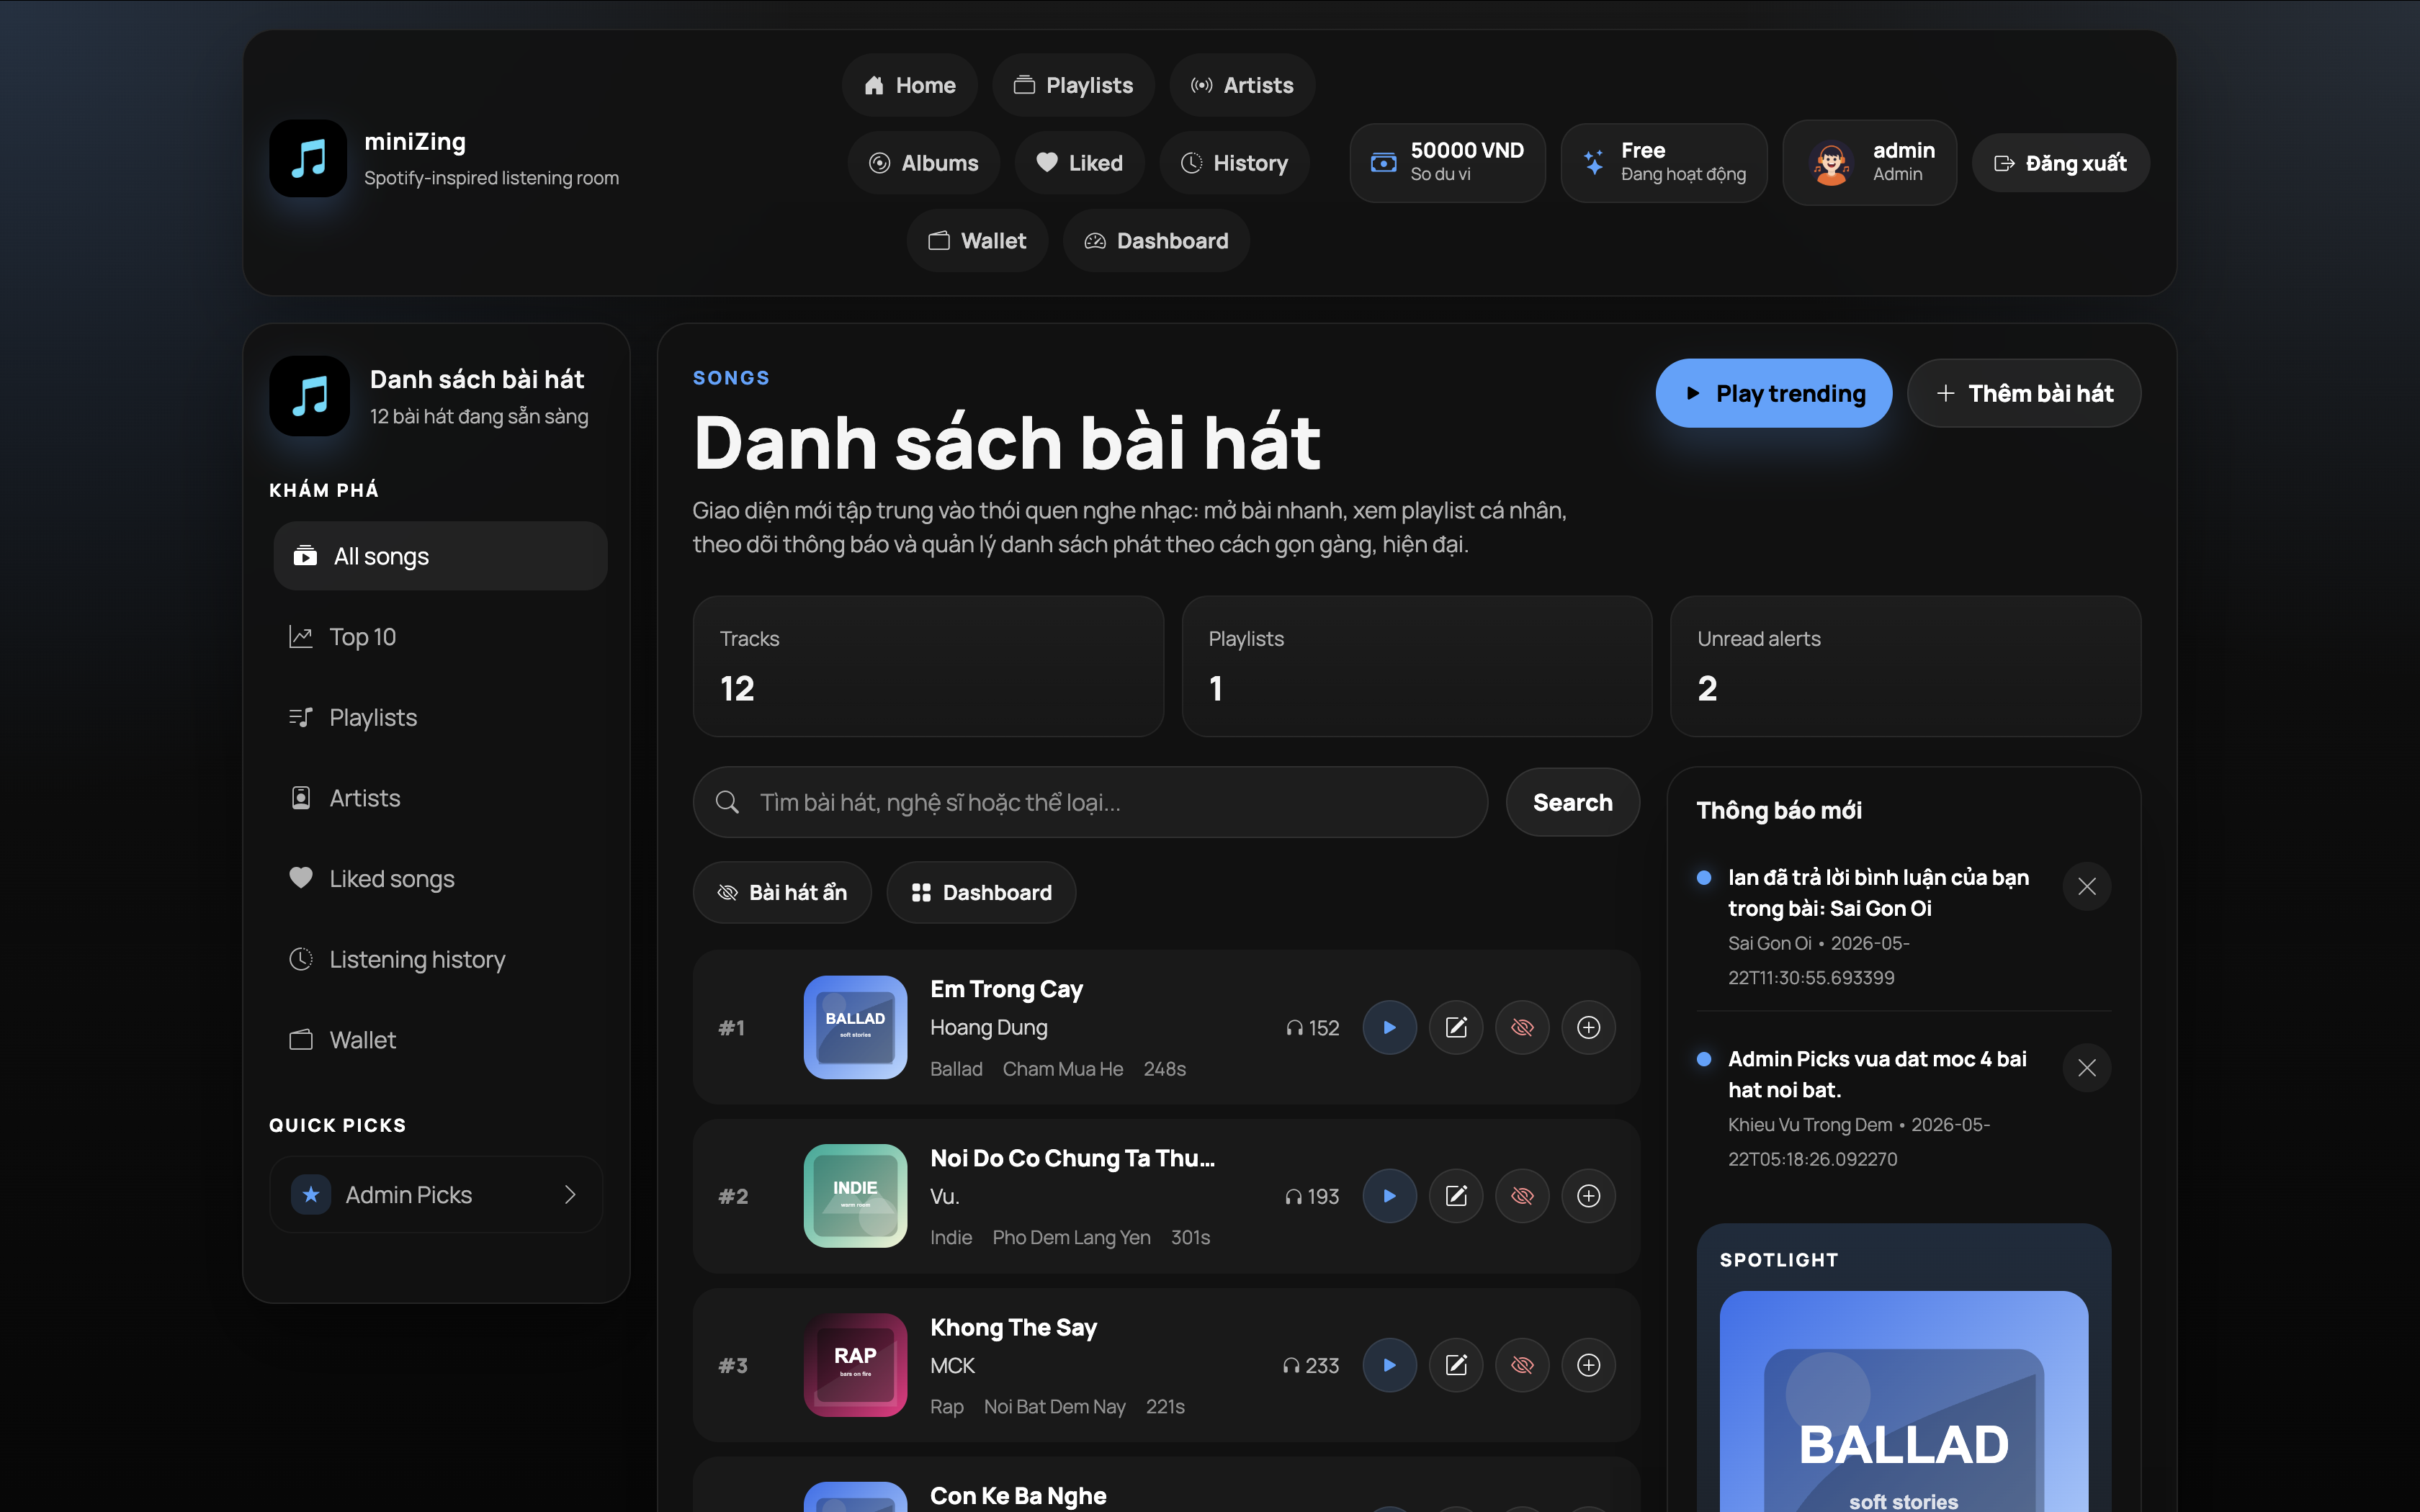
Task: Dismiss the lan comment reply notification
Action: pyautogui.click(x=2087, y=886)
